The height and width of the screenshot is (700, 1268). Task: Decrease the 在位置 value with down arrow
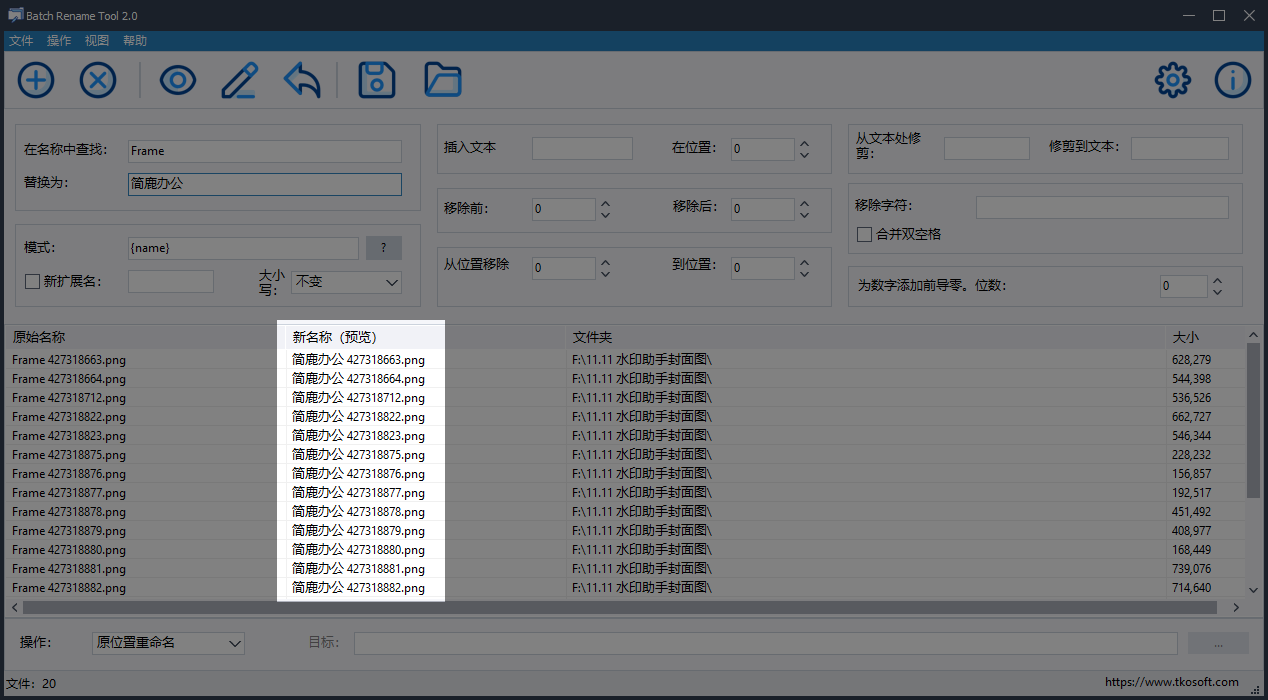tap(804, 155)
